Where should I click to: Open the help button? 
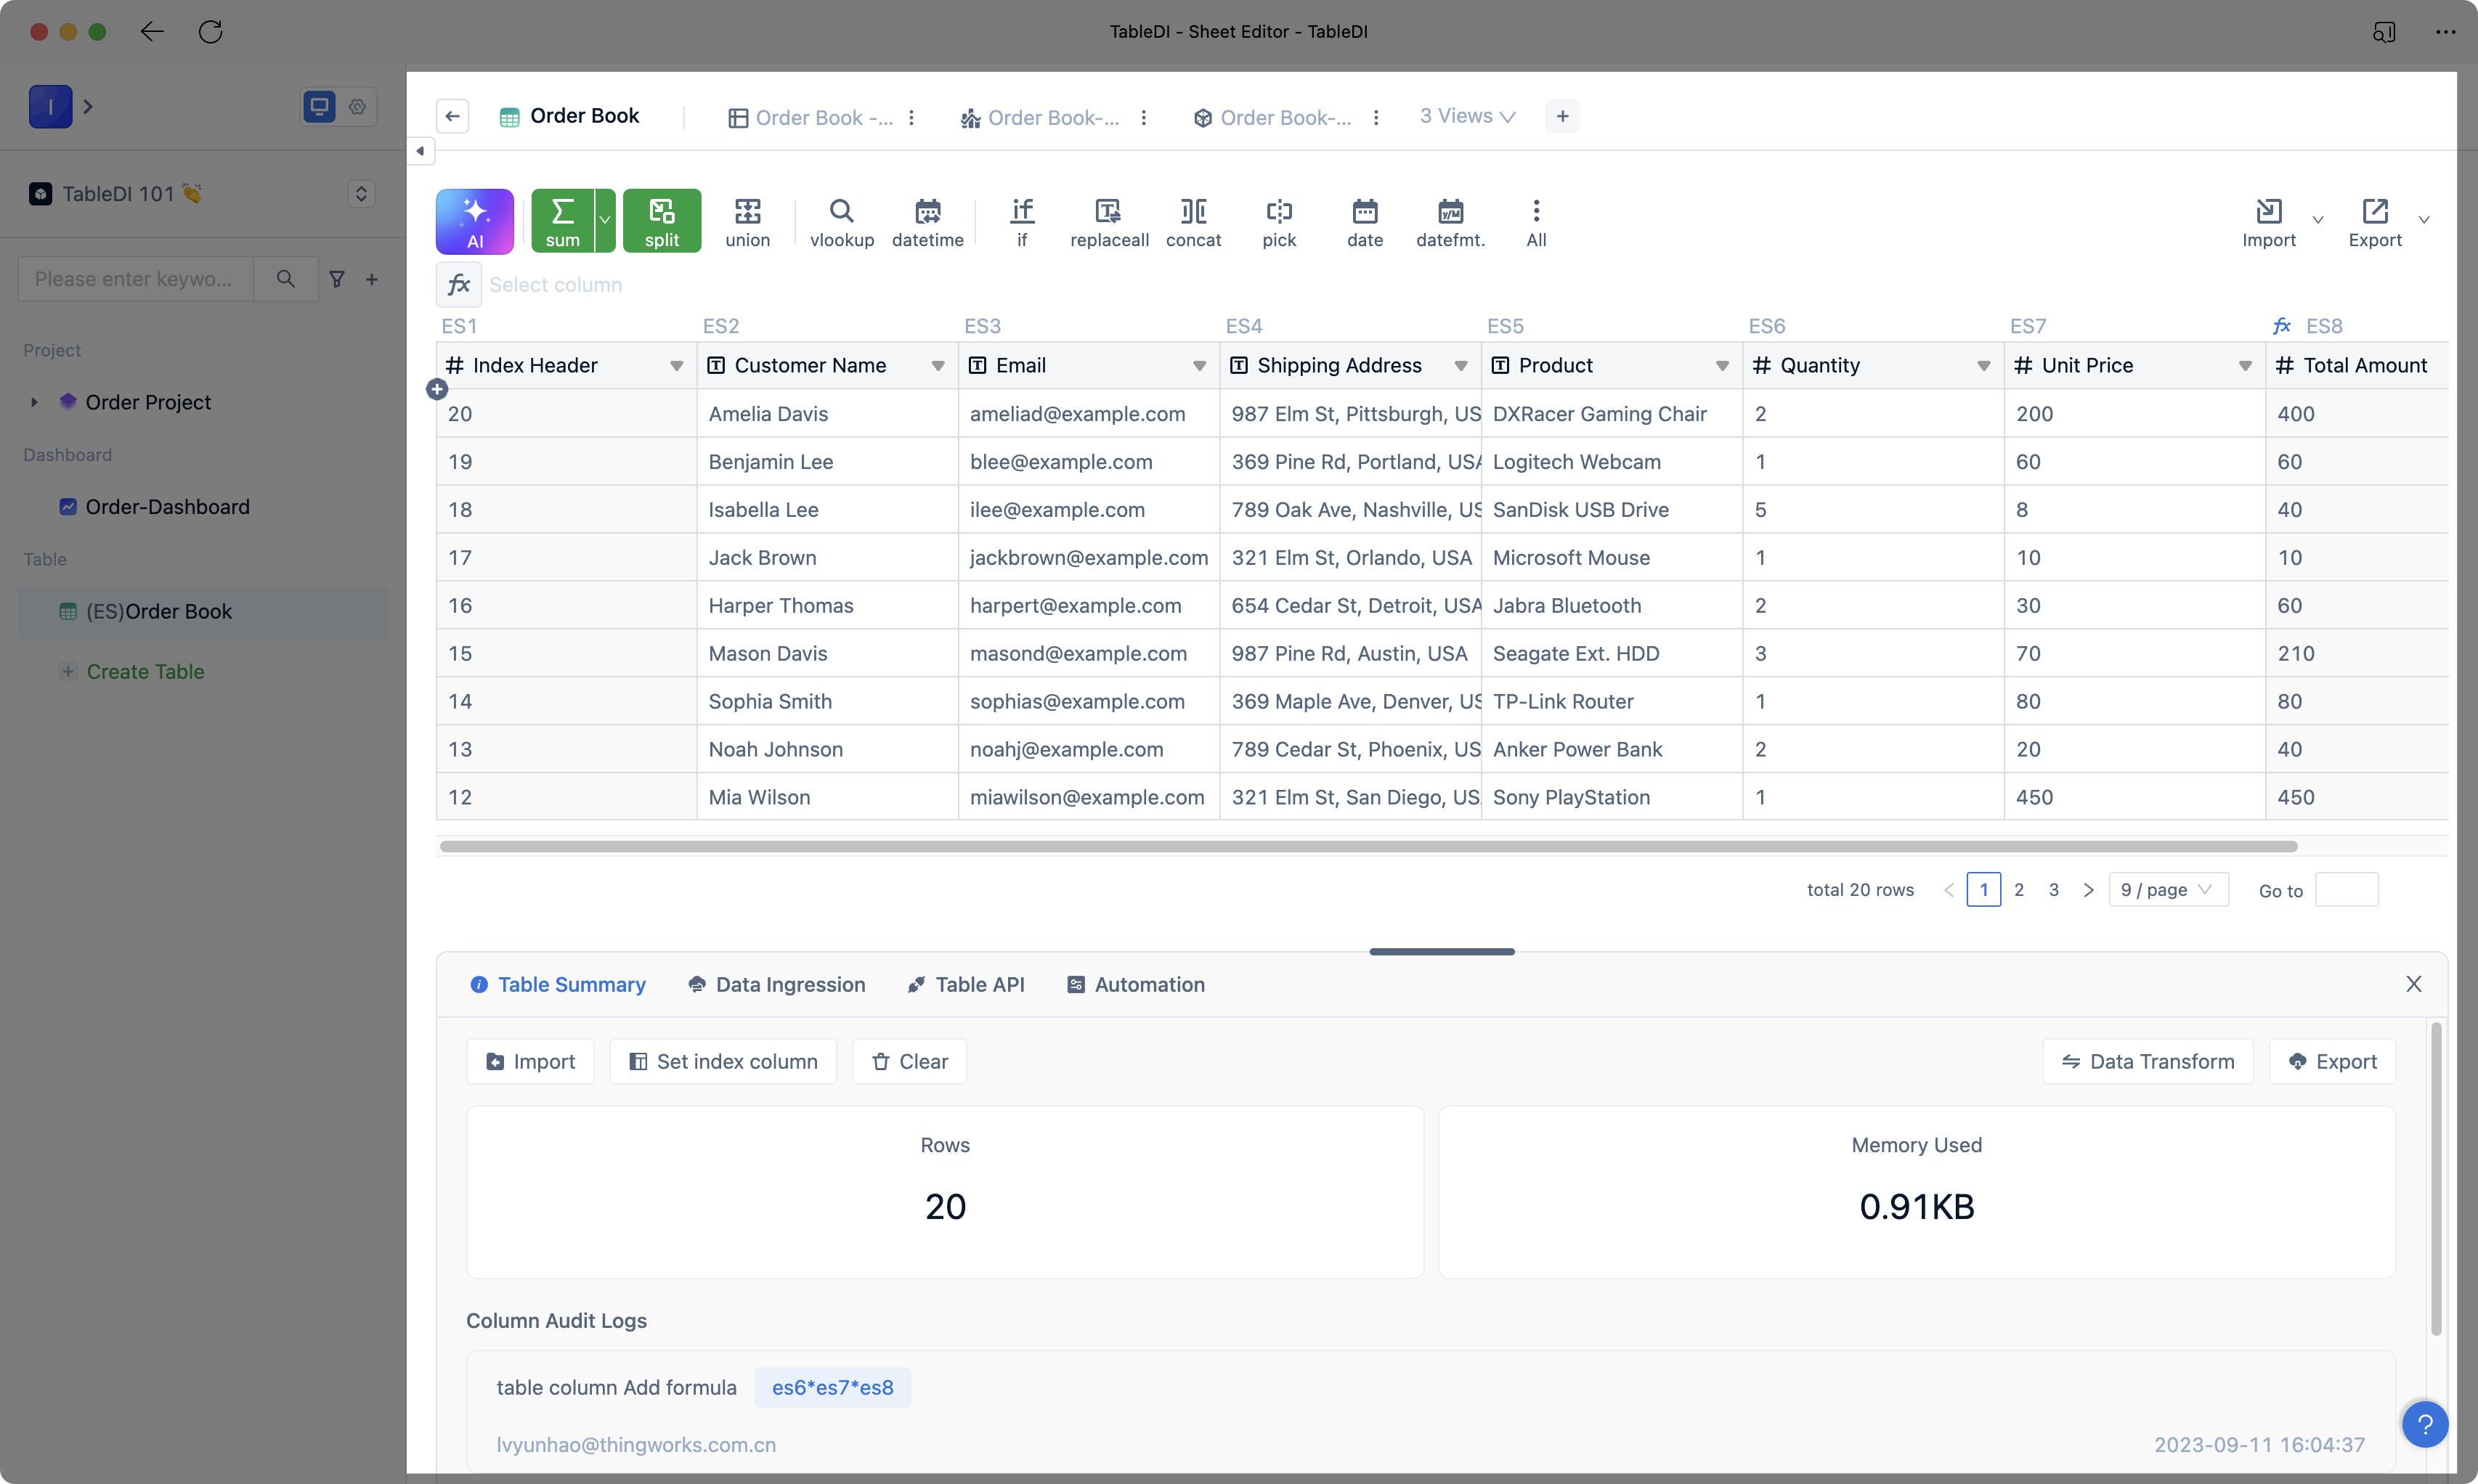coord(2424,1424)
